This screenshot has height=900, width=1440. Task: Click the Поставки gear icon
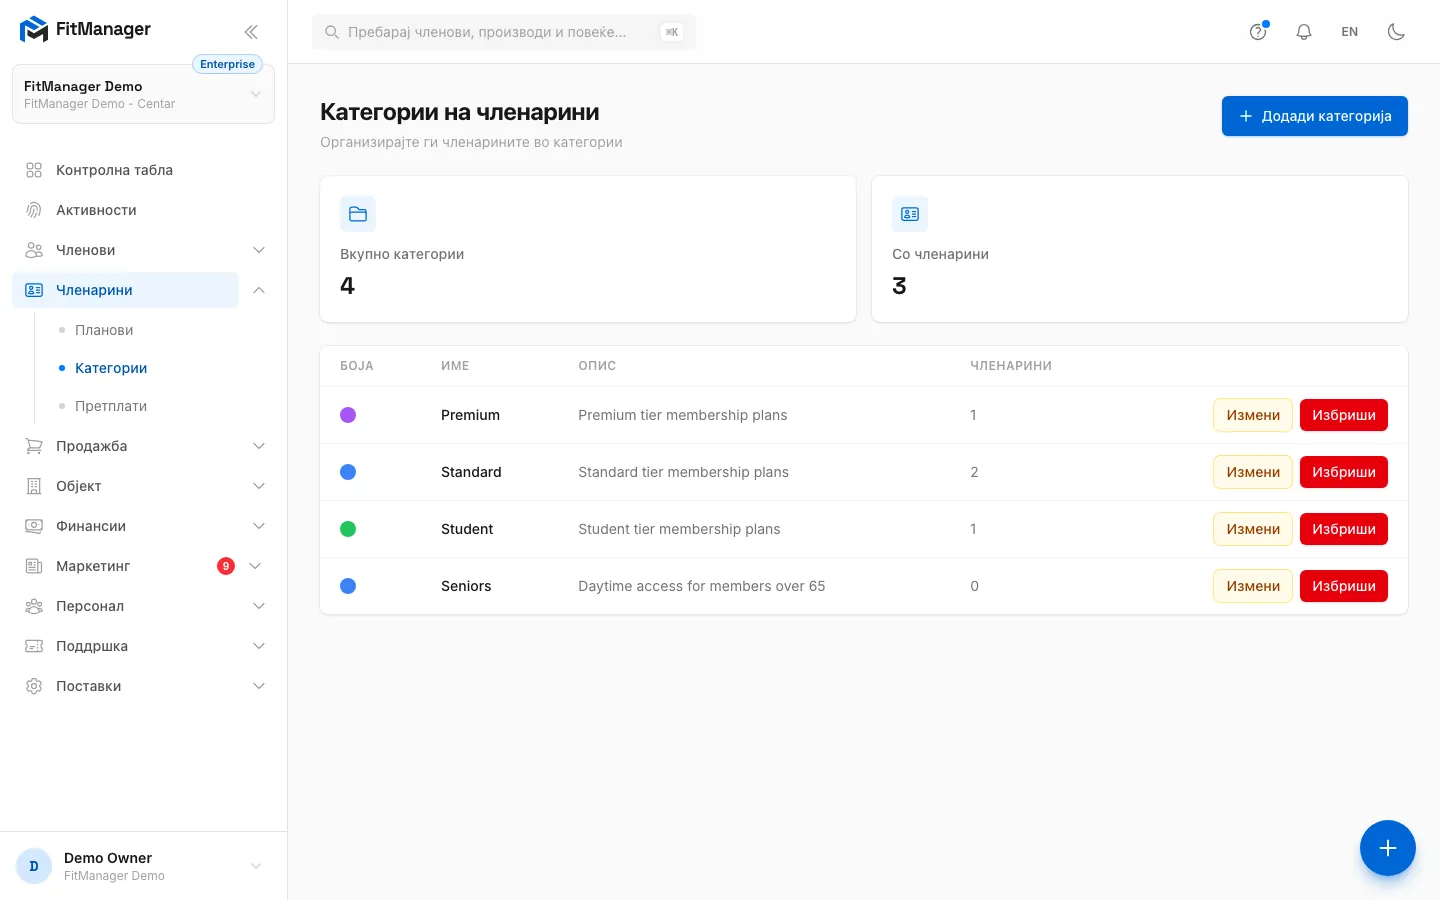[x=34, y=686]
